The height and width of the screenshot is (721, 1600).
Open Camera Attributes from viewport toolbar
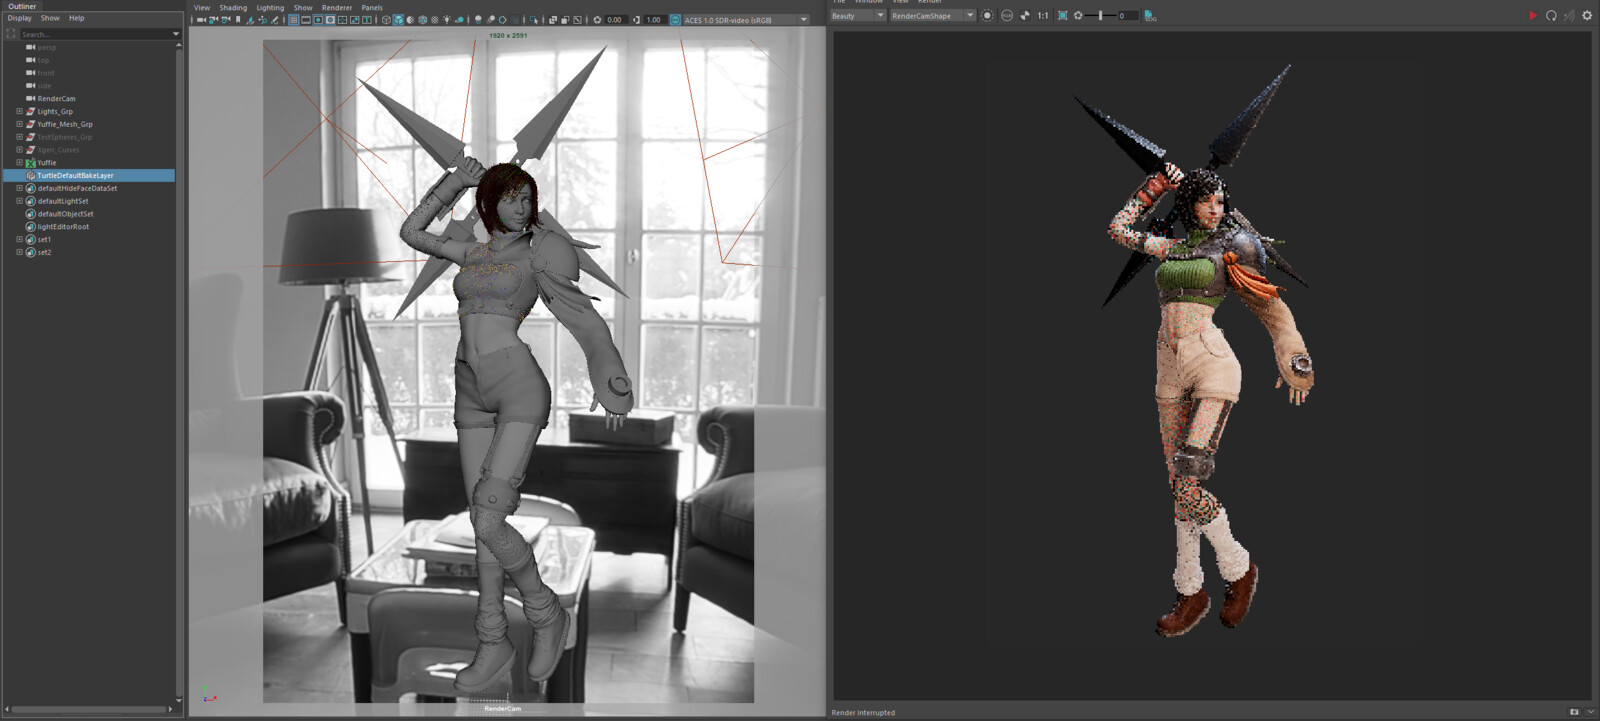click(x=226, y=20)
